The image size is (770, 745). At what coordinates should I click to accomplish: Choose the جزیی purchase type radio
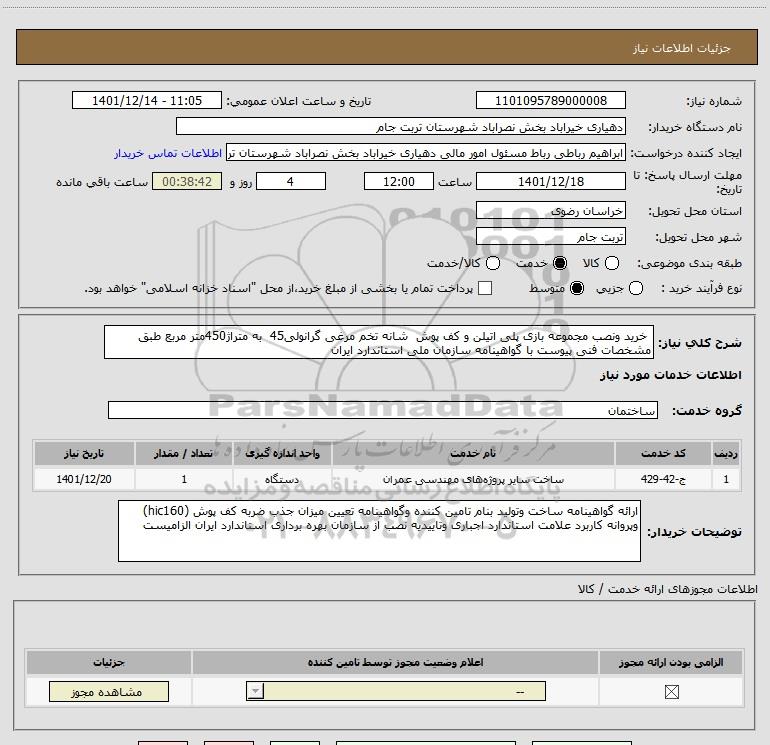coord(635,288)
